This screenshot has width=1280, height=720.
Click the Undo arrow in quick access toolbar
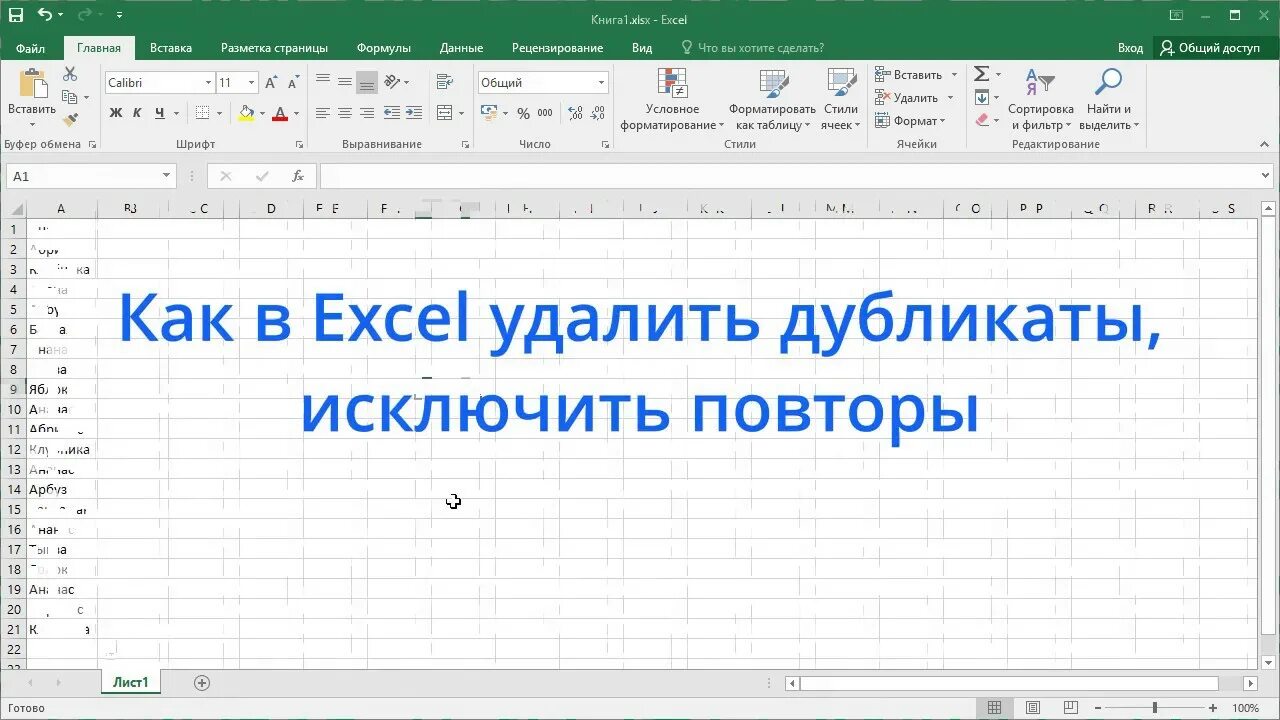click(x=45, y=15)
